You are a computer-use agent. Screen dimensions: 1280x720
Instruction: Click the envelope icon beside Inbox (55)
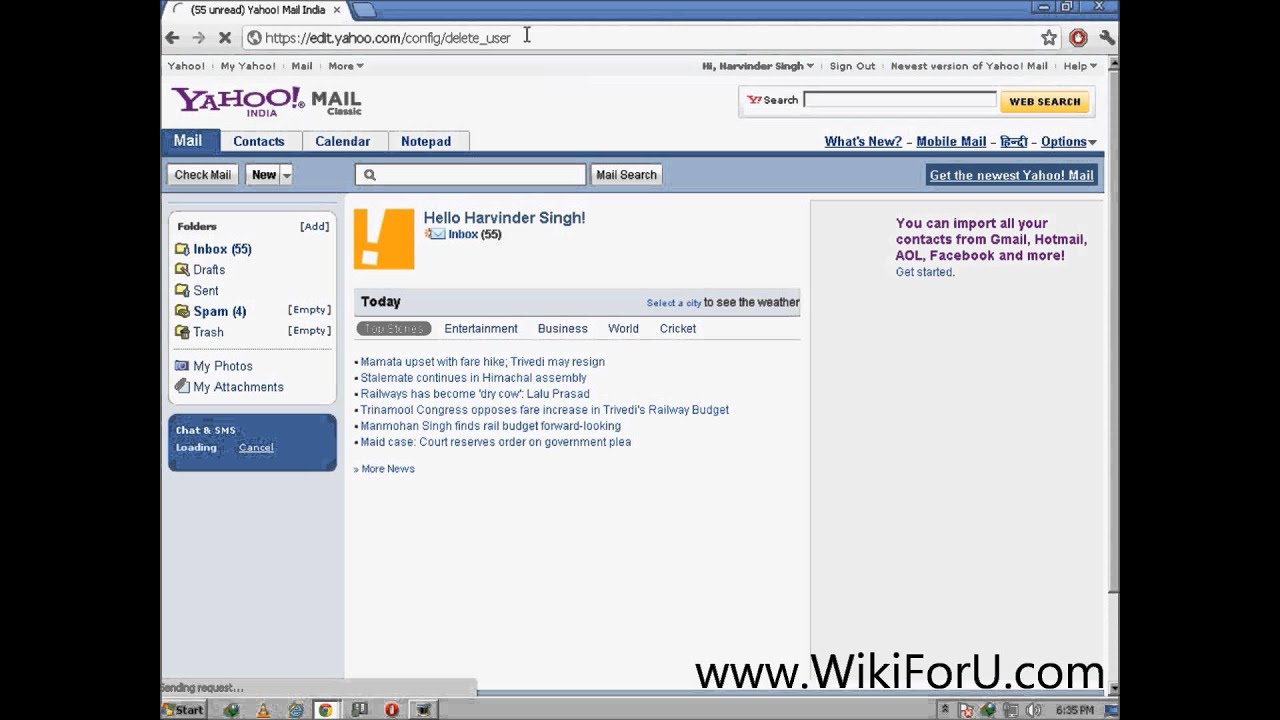pyautogui.click(x=435, y=234)
